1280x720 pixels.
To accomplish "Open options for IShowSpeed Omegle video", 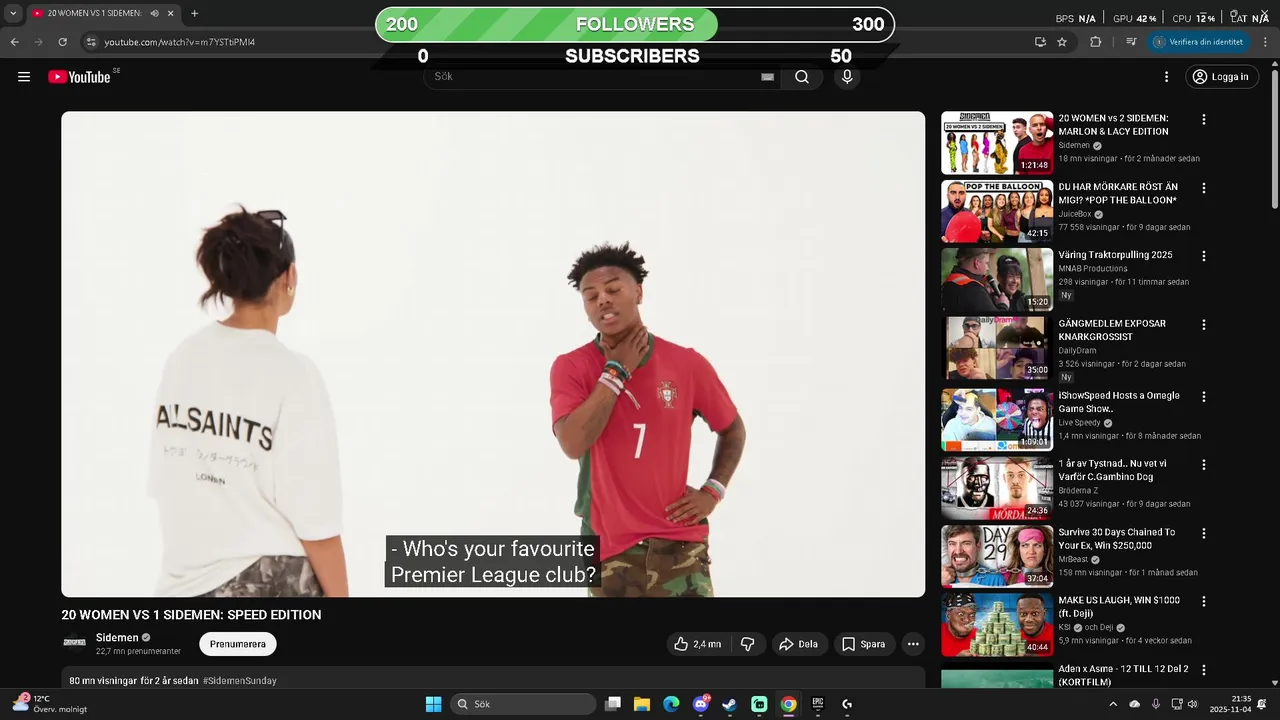I will 1203,397.
